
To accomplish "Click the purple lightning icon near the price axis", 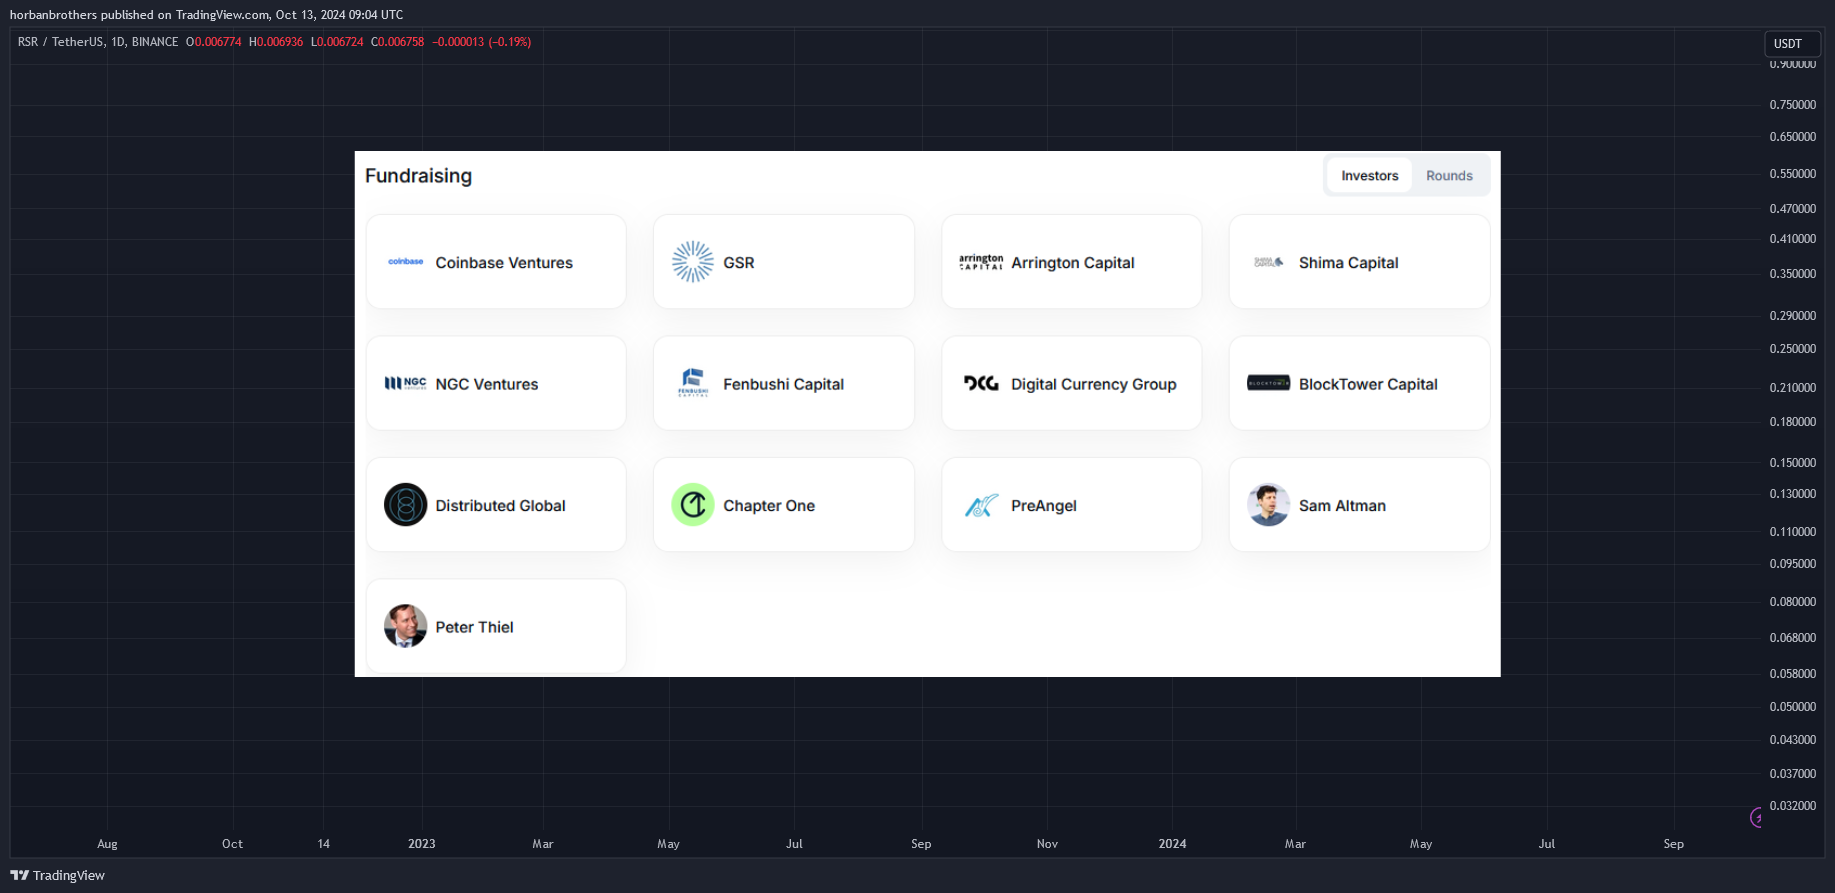I will pyautogui.click(x=1756, y=818).
